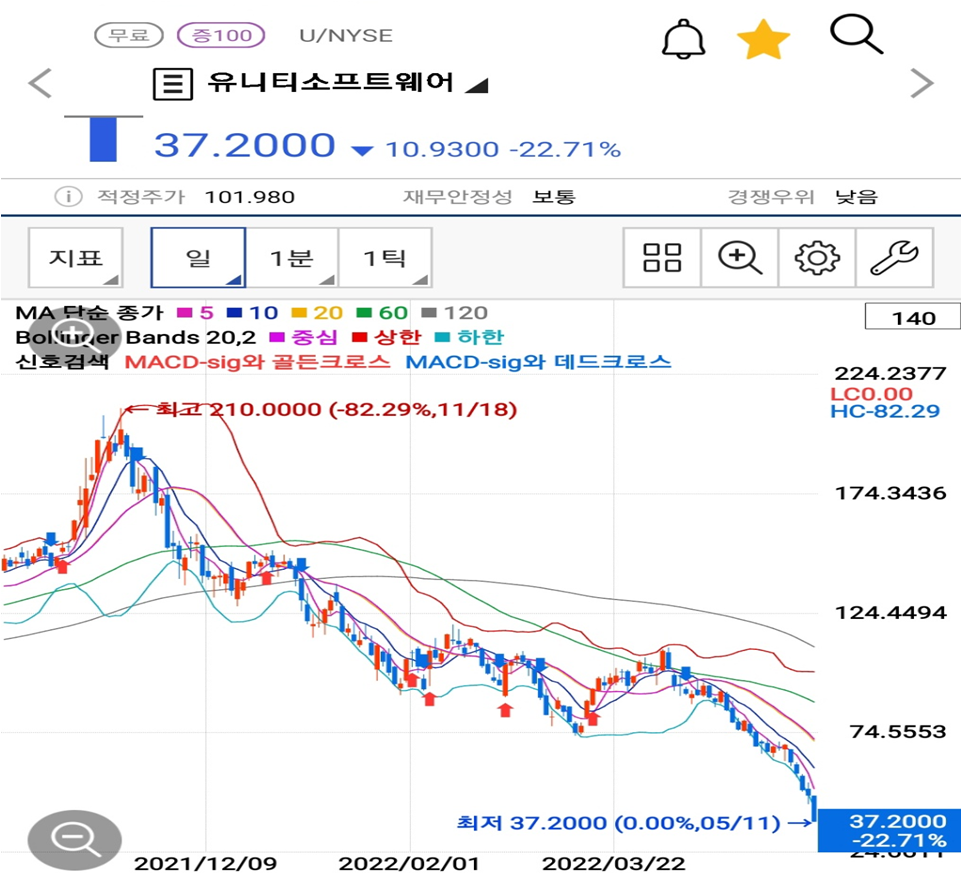Select MACD-sig와 데드크로스 signal label
Screen dimensions: 962x874
coord(539,362)
